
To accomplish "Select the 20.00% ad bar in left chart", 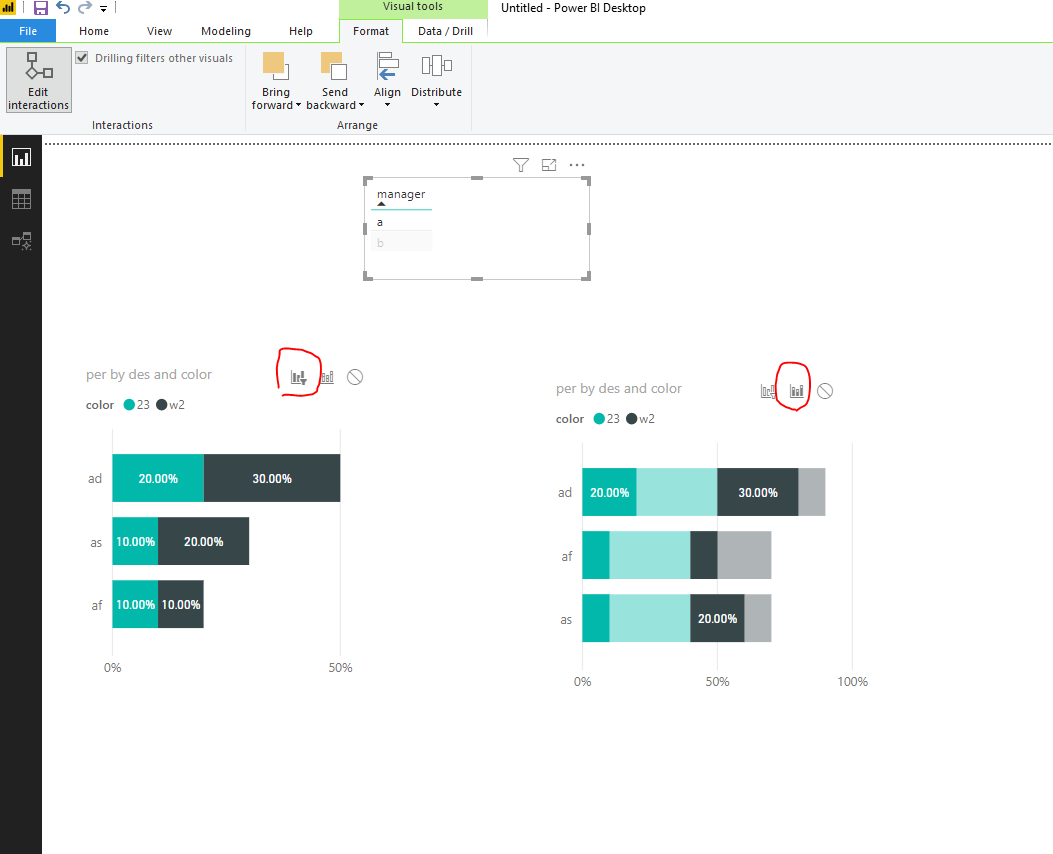I will pos(158,478).
